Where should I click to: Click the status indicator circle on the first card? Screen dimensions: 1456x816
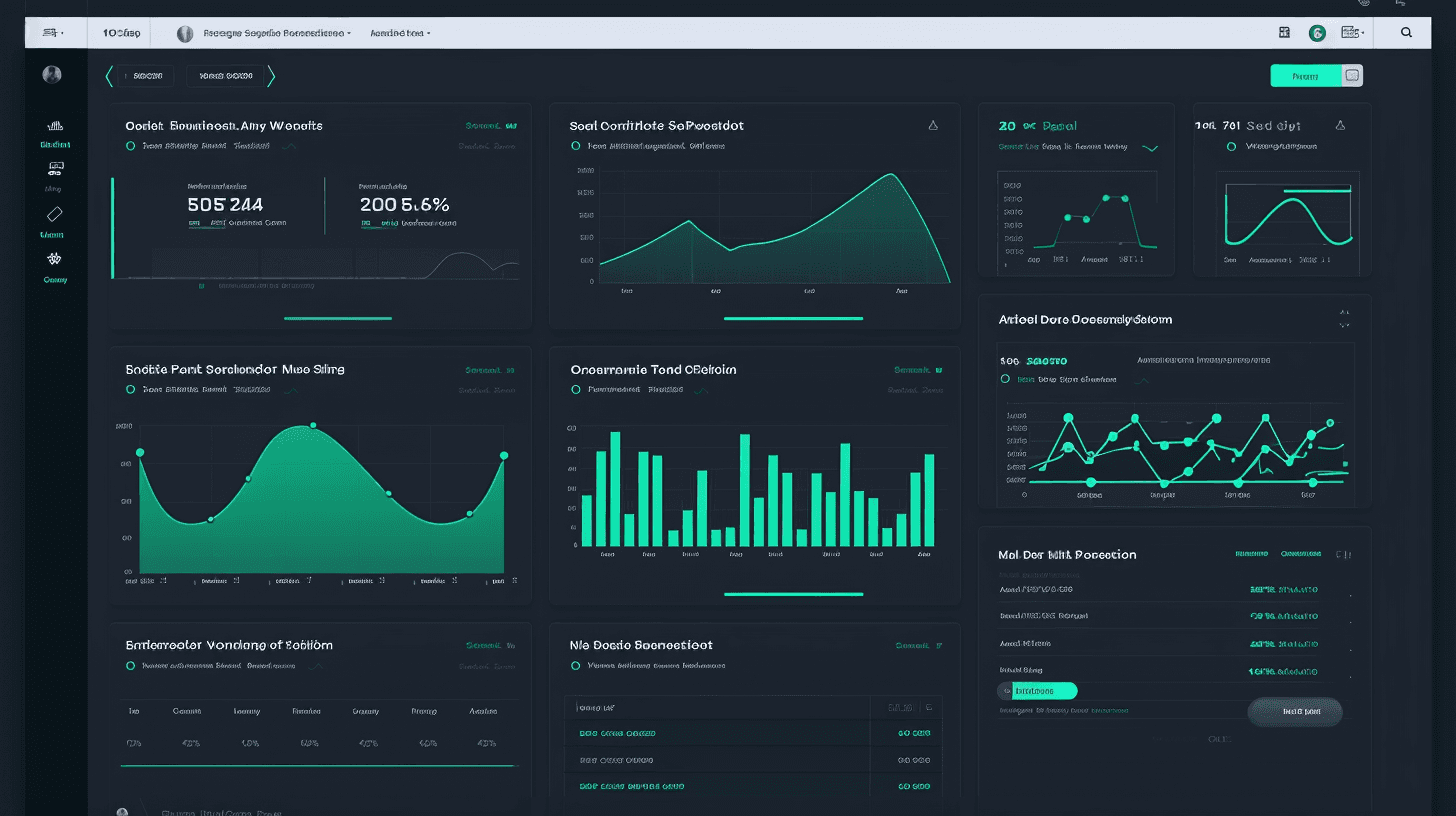[x=131, y=145]
